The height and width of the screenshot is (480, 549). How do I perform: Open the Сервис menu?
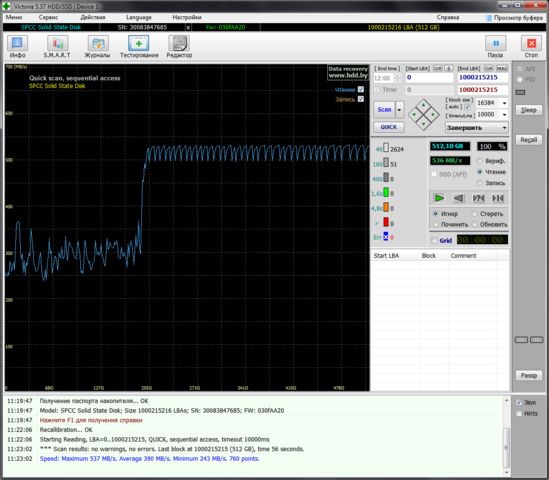(x=48, y=17)
